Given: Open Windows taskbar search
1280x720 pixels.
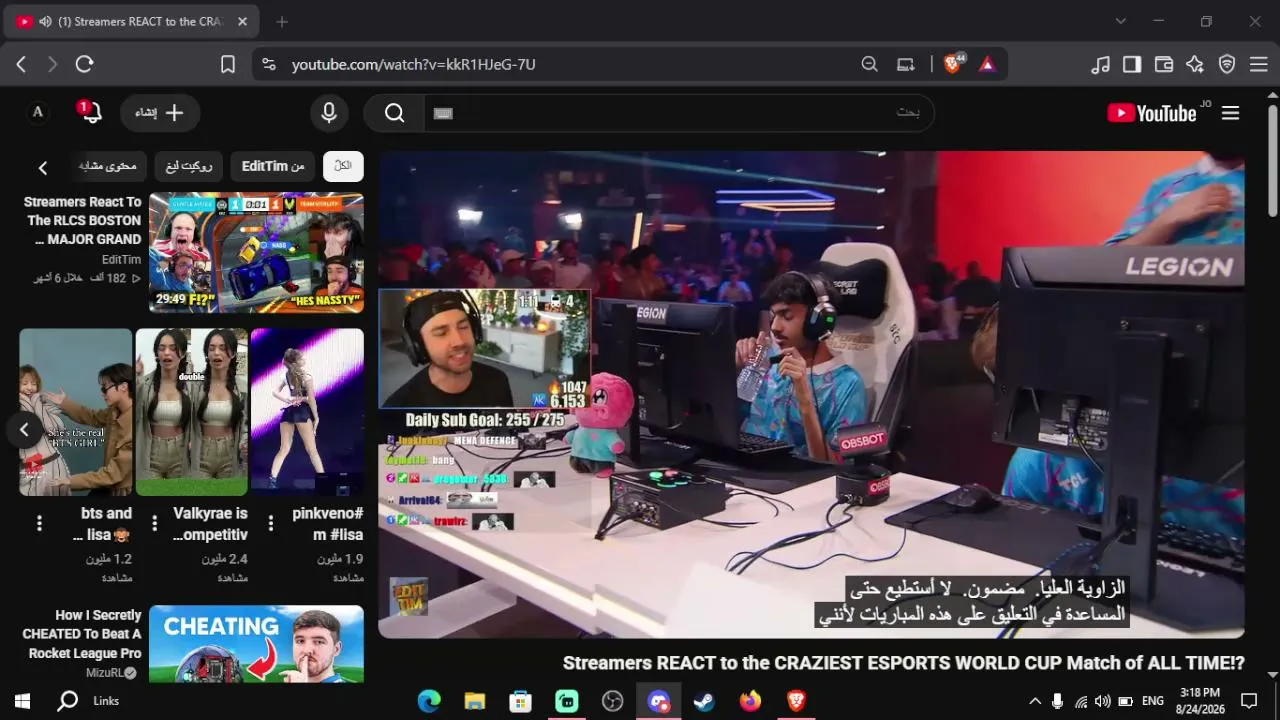Looking at the screenshot, I should click(68, 701).
